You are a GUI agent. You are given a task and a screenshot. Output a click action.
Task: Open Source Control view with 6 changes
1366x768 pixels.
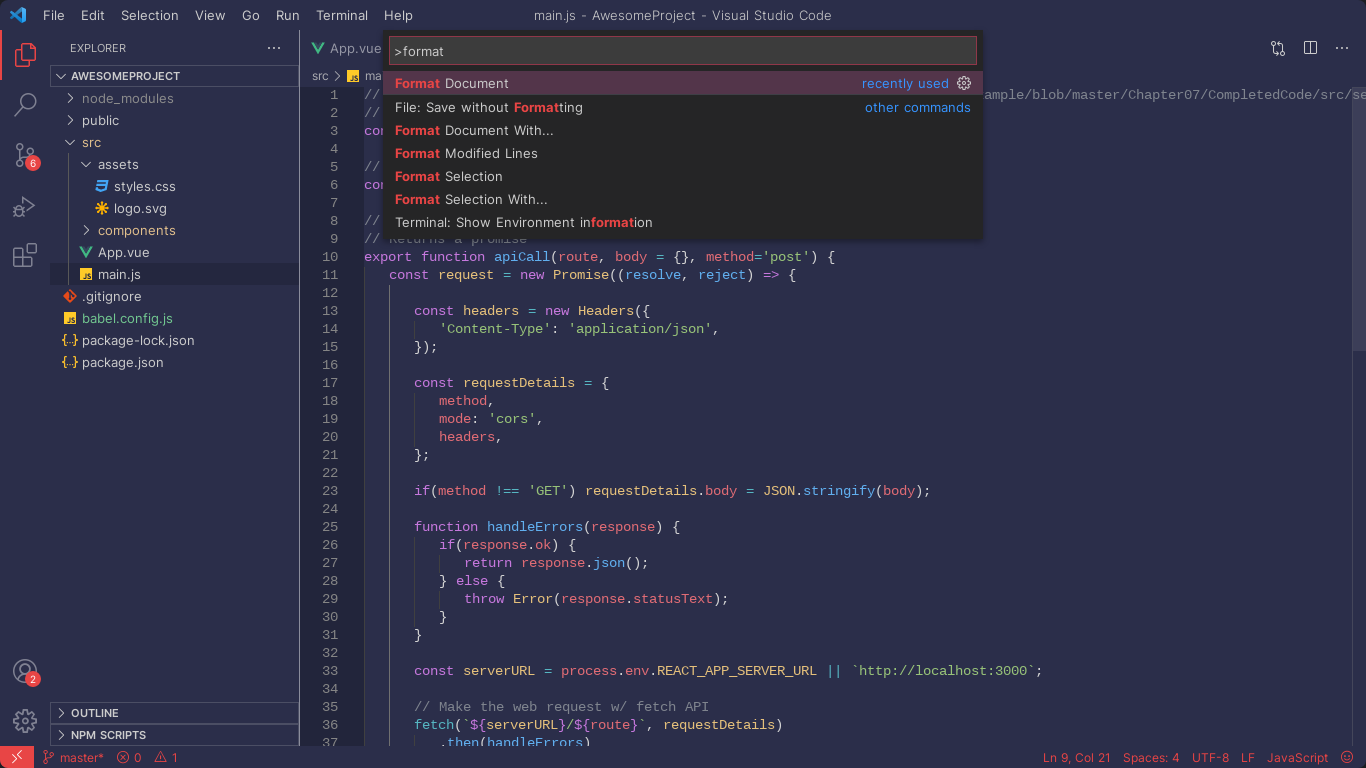coord(25,155)
